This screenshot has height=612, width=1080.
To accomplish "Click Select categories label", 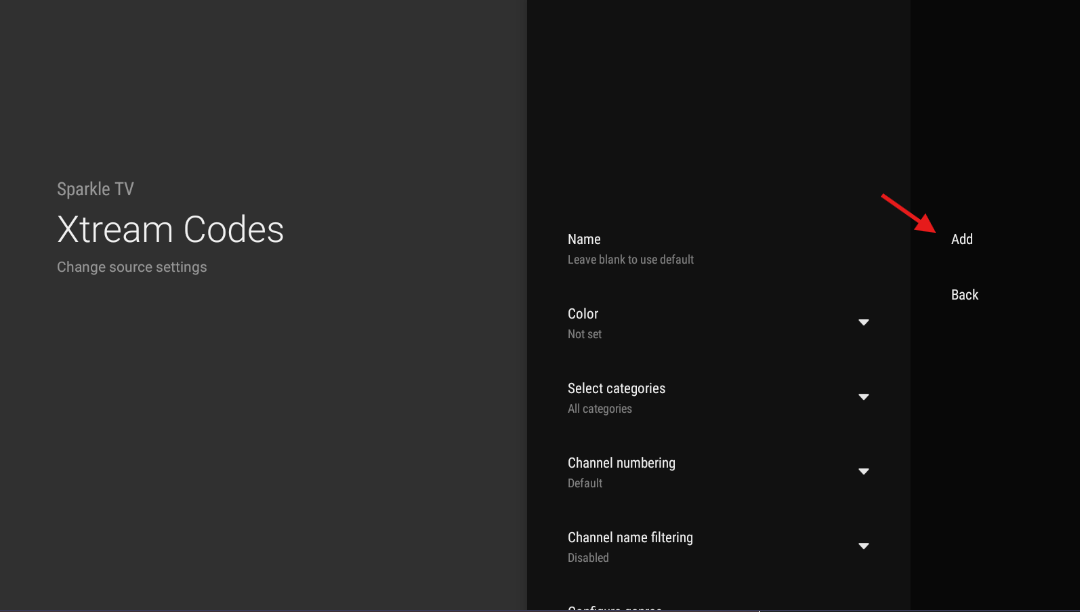I will coord(616,388).
